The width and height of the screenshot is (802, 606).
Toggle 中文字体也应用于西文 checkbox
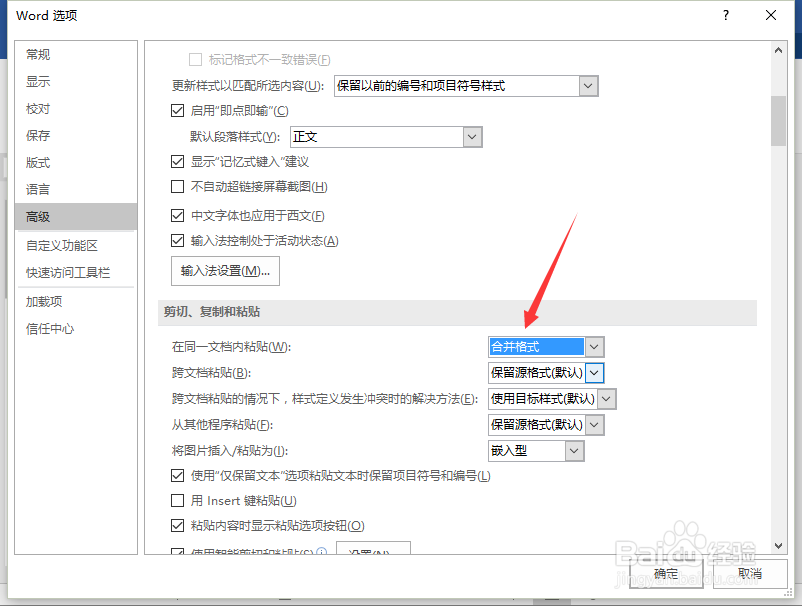click(x=177, y=216)
